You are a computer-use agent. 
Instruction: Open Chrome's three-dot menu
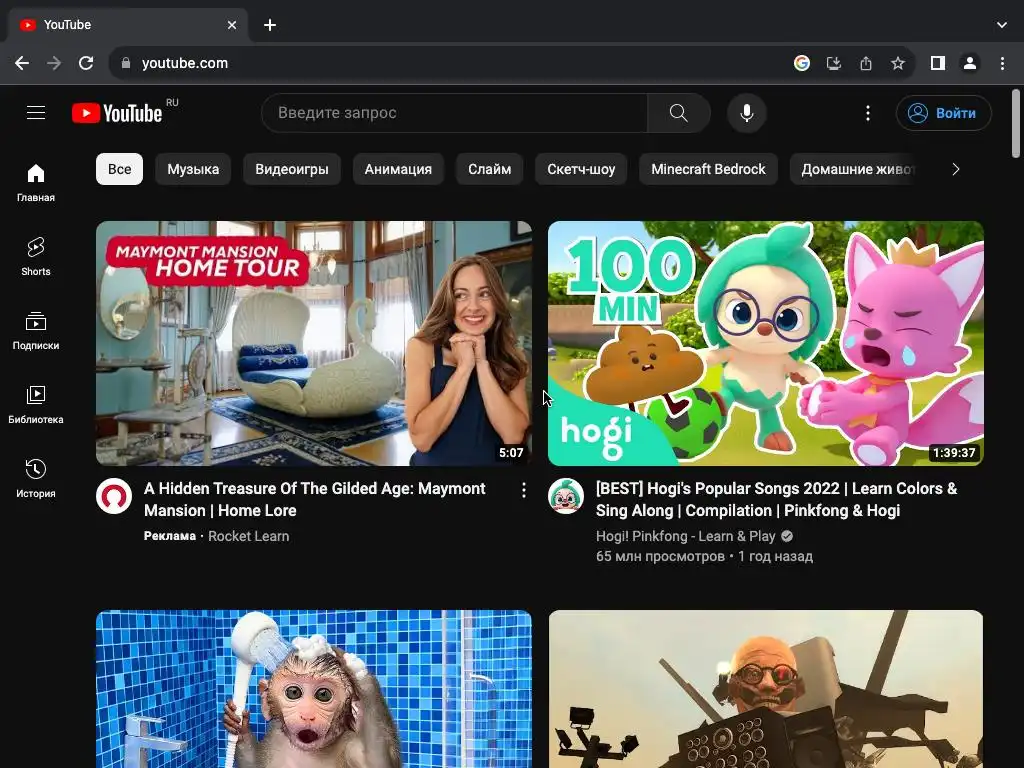pyautogui.click(x=1002, y=63)
